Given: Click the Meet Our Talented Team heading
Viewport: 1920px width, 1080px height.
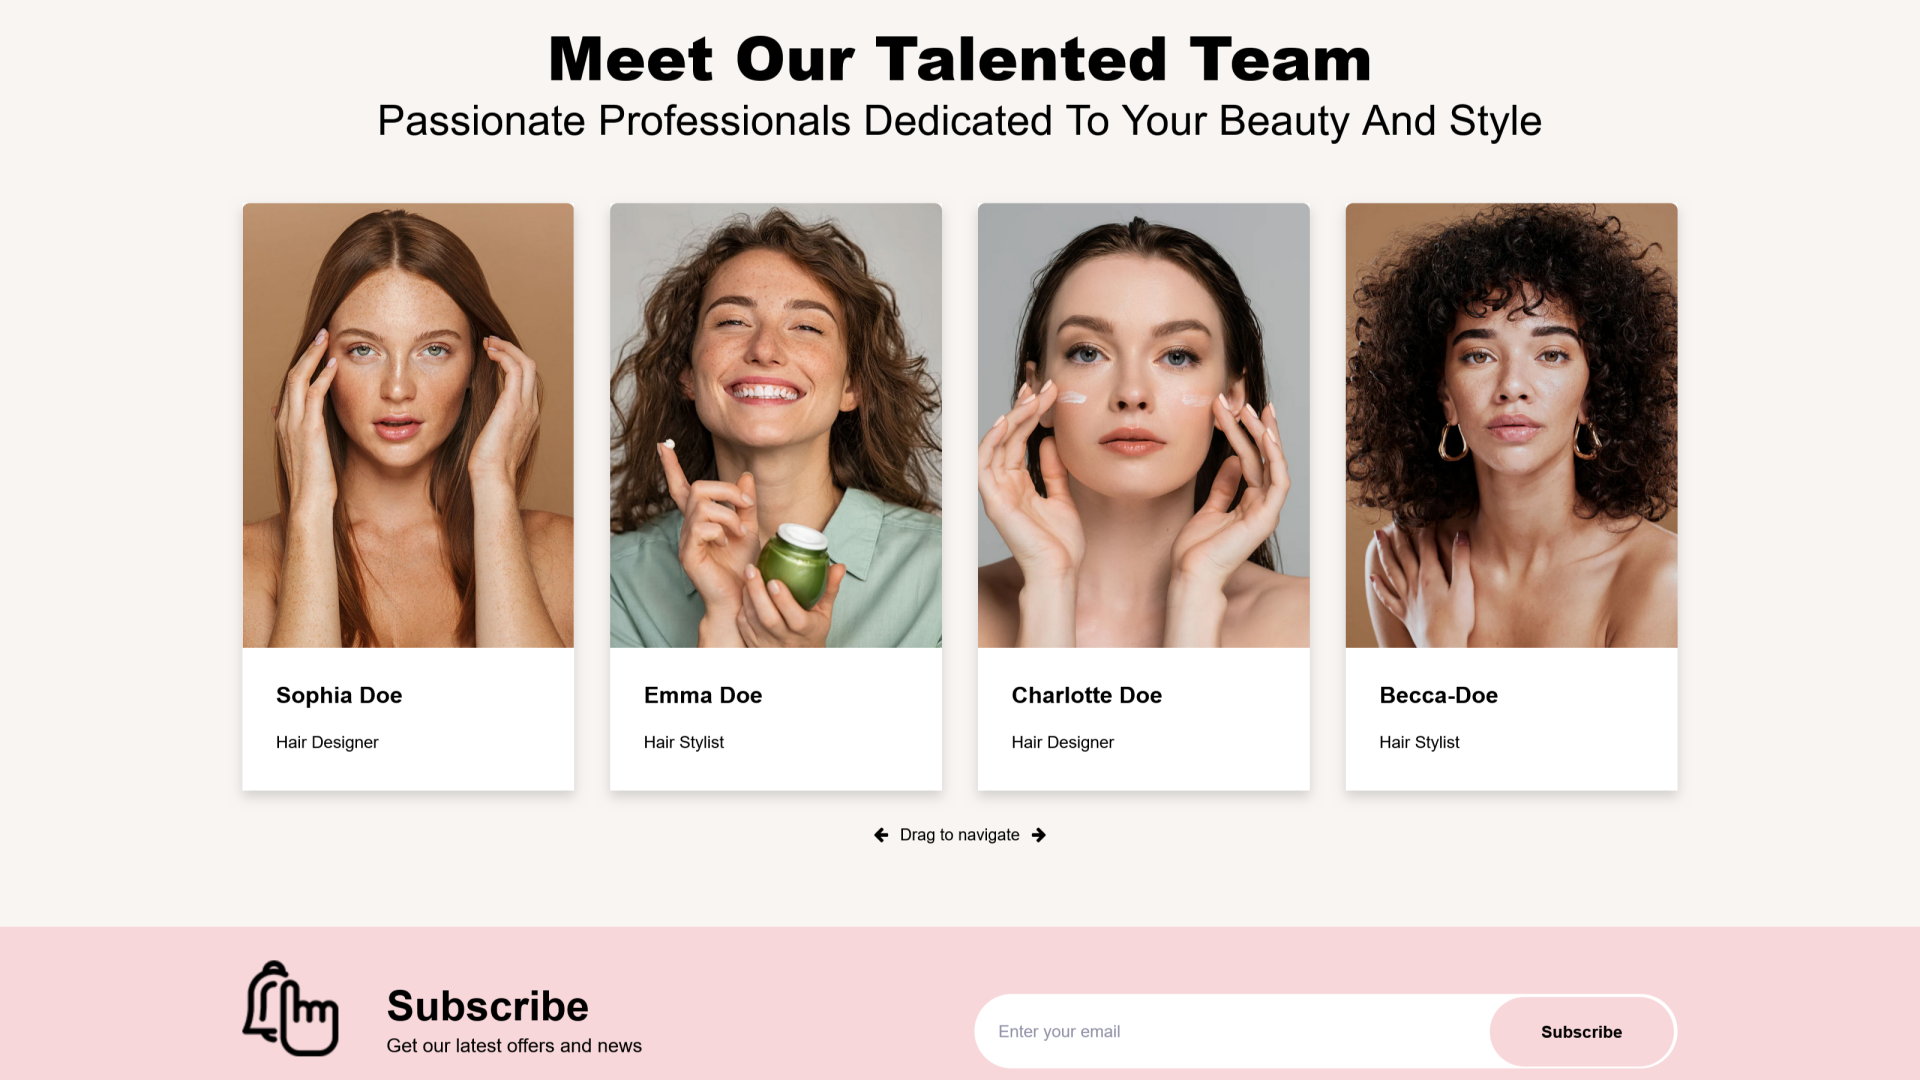Looking at the screenshot, I should (960, 59).
